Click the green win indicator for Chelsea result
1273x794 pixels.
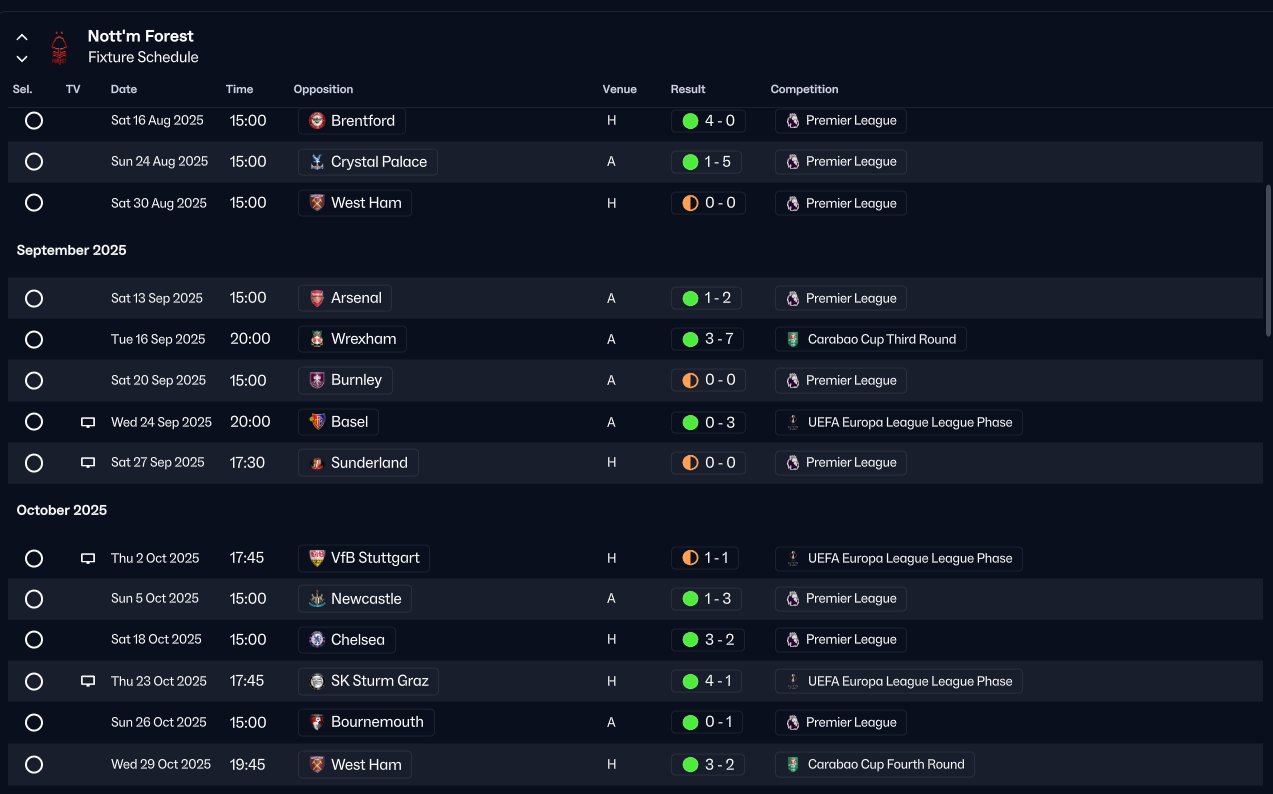point(690,640)
